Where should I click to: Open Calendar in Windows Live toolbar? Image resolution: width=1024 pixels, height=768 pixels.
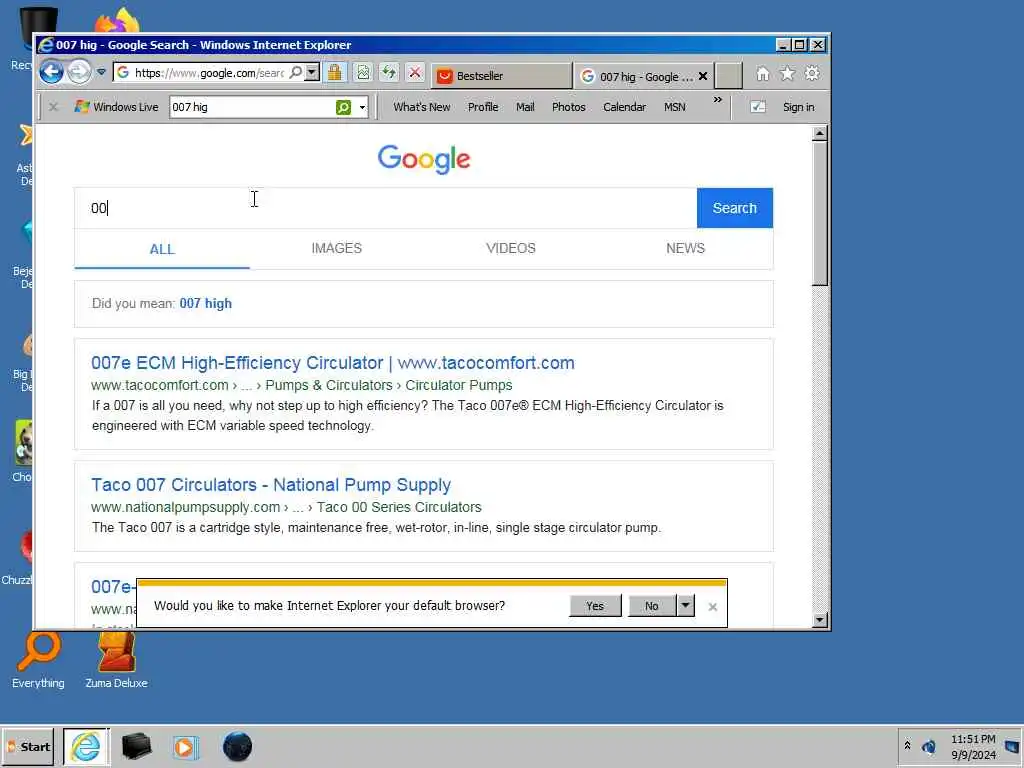pyautogui.click(x=624, y=107)
